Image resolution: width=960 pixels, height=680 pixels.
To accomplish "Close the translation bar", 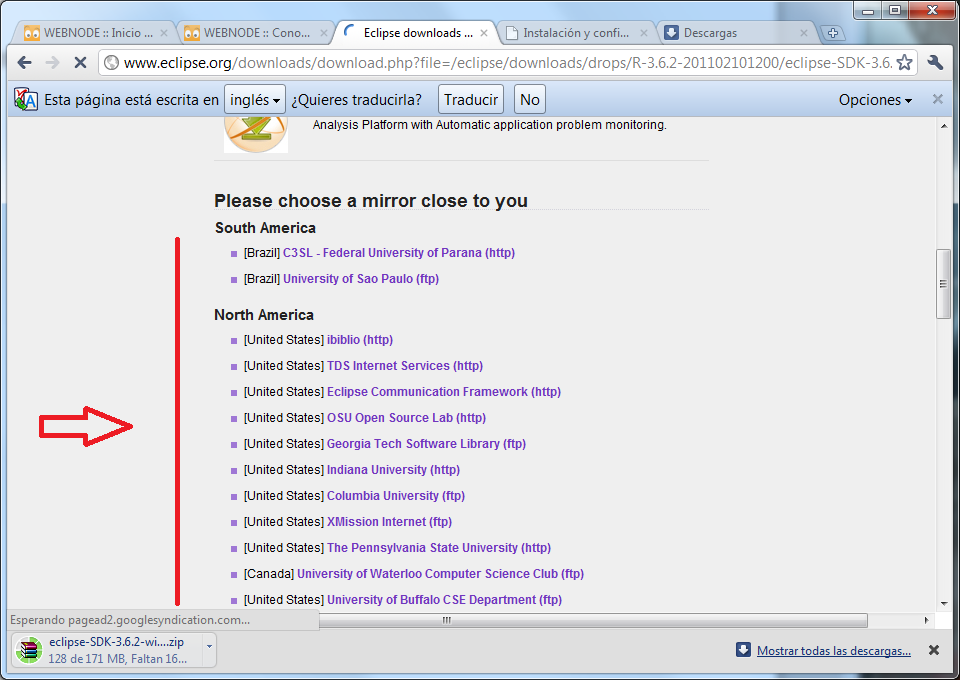I will [x=937, y=99].
